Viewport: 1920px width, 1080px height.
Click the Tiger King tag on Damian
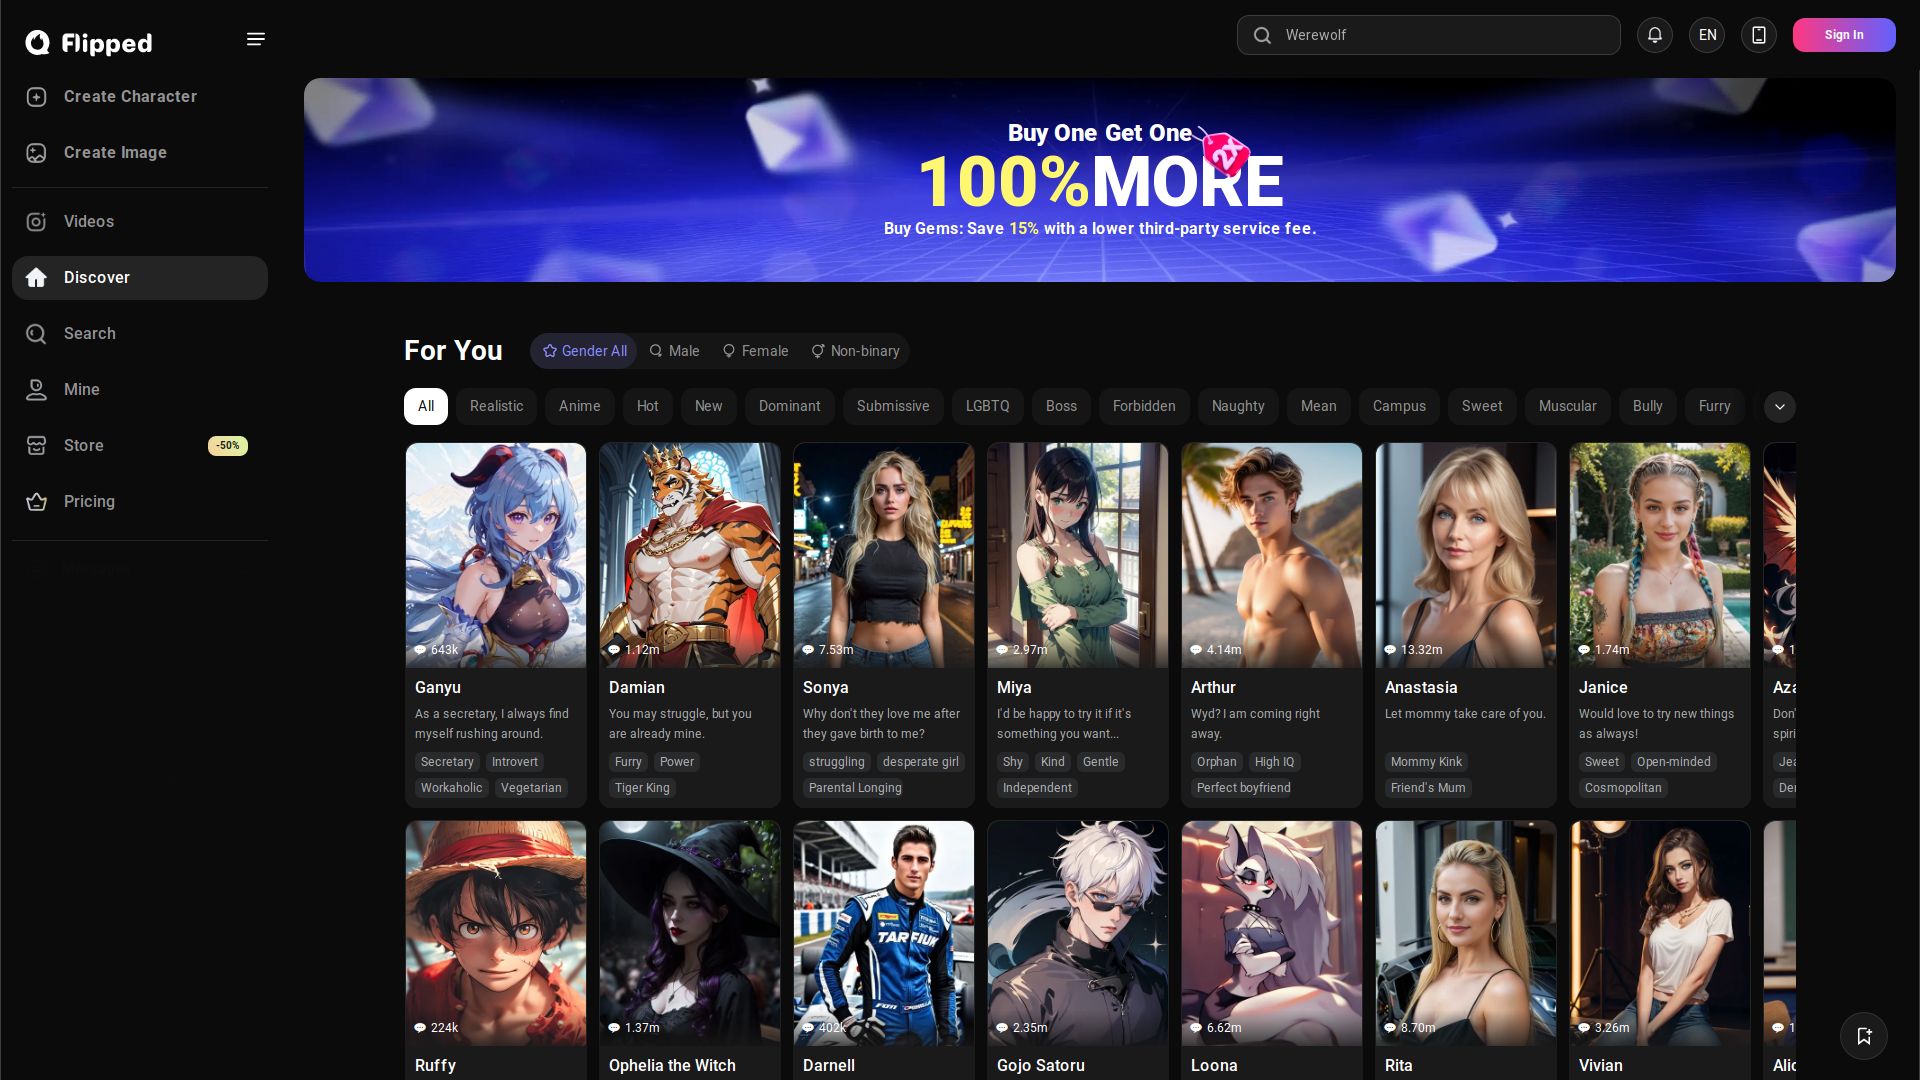click(642, 788)
